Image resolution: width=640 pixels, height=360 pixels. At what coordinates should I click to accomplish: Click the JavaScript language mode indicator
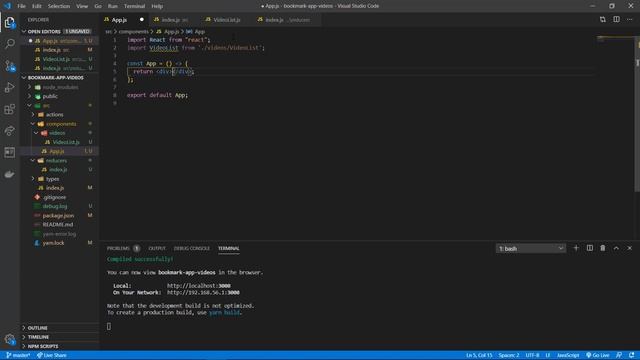568,355
